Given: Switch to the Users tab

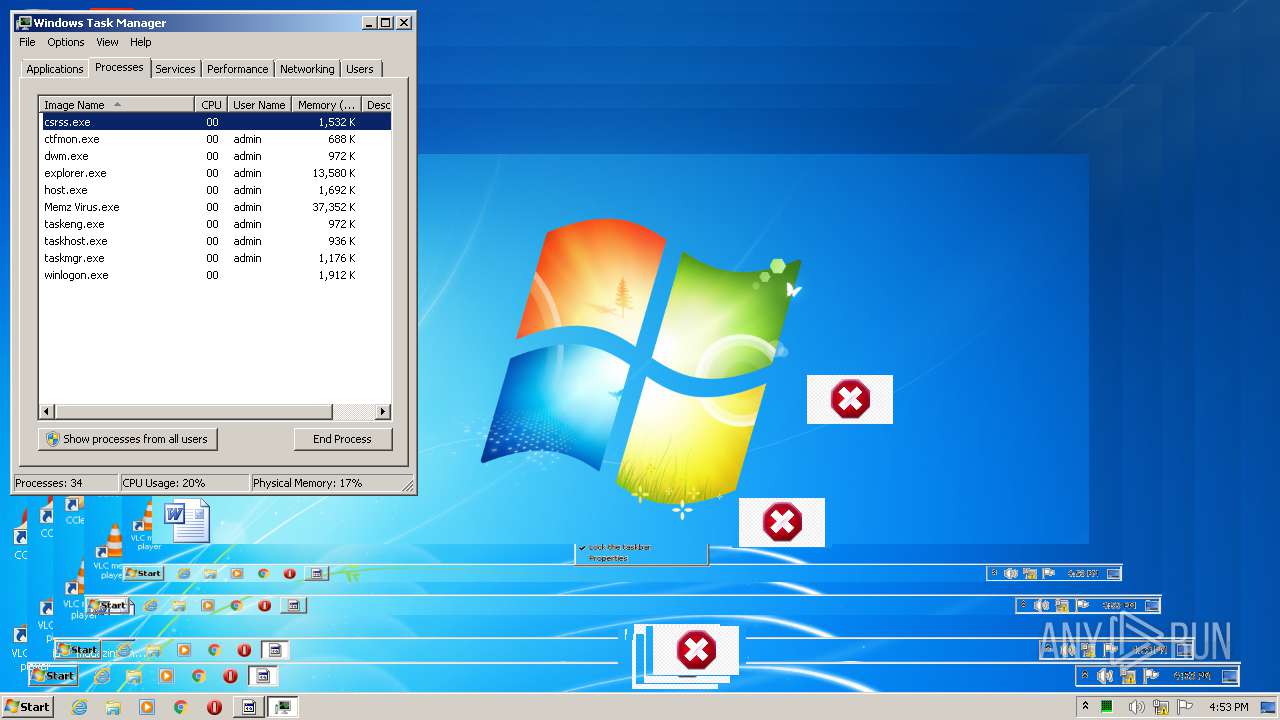Looking at the screenshot, I should pos(360,69).
